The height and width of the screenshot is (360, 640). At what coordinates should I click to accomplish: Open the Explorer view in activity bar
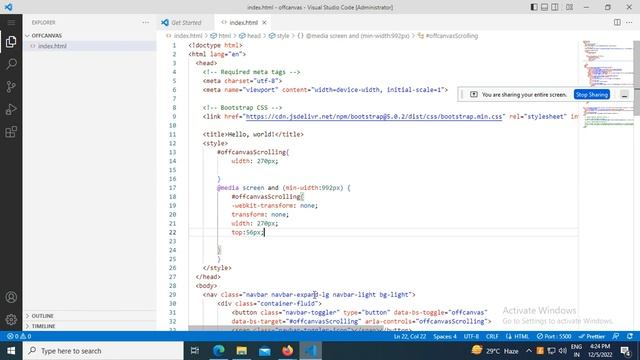11,42
